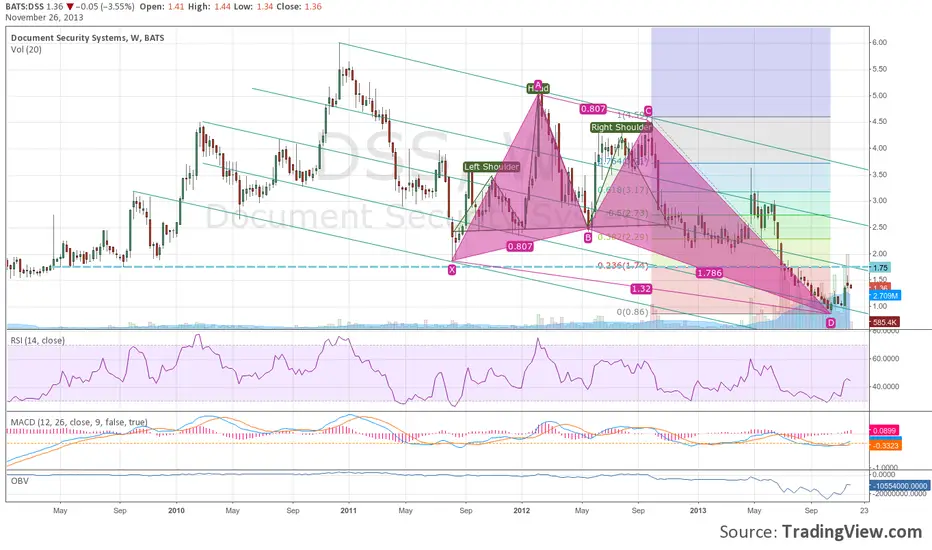
Task: Click the 1.32 ratio label
Action: (641, 289)
